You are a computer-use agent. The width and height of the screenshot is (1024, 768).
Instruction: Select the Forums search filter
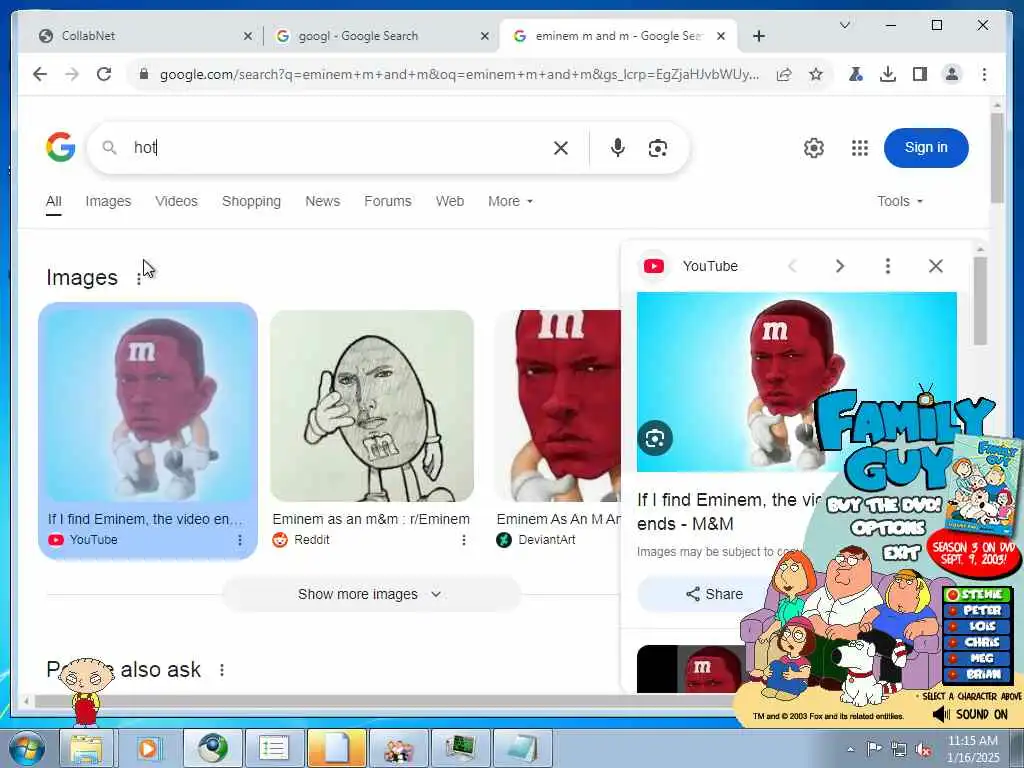[x=388, y=201]
